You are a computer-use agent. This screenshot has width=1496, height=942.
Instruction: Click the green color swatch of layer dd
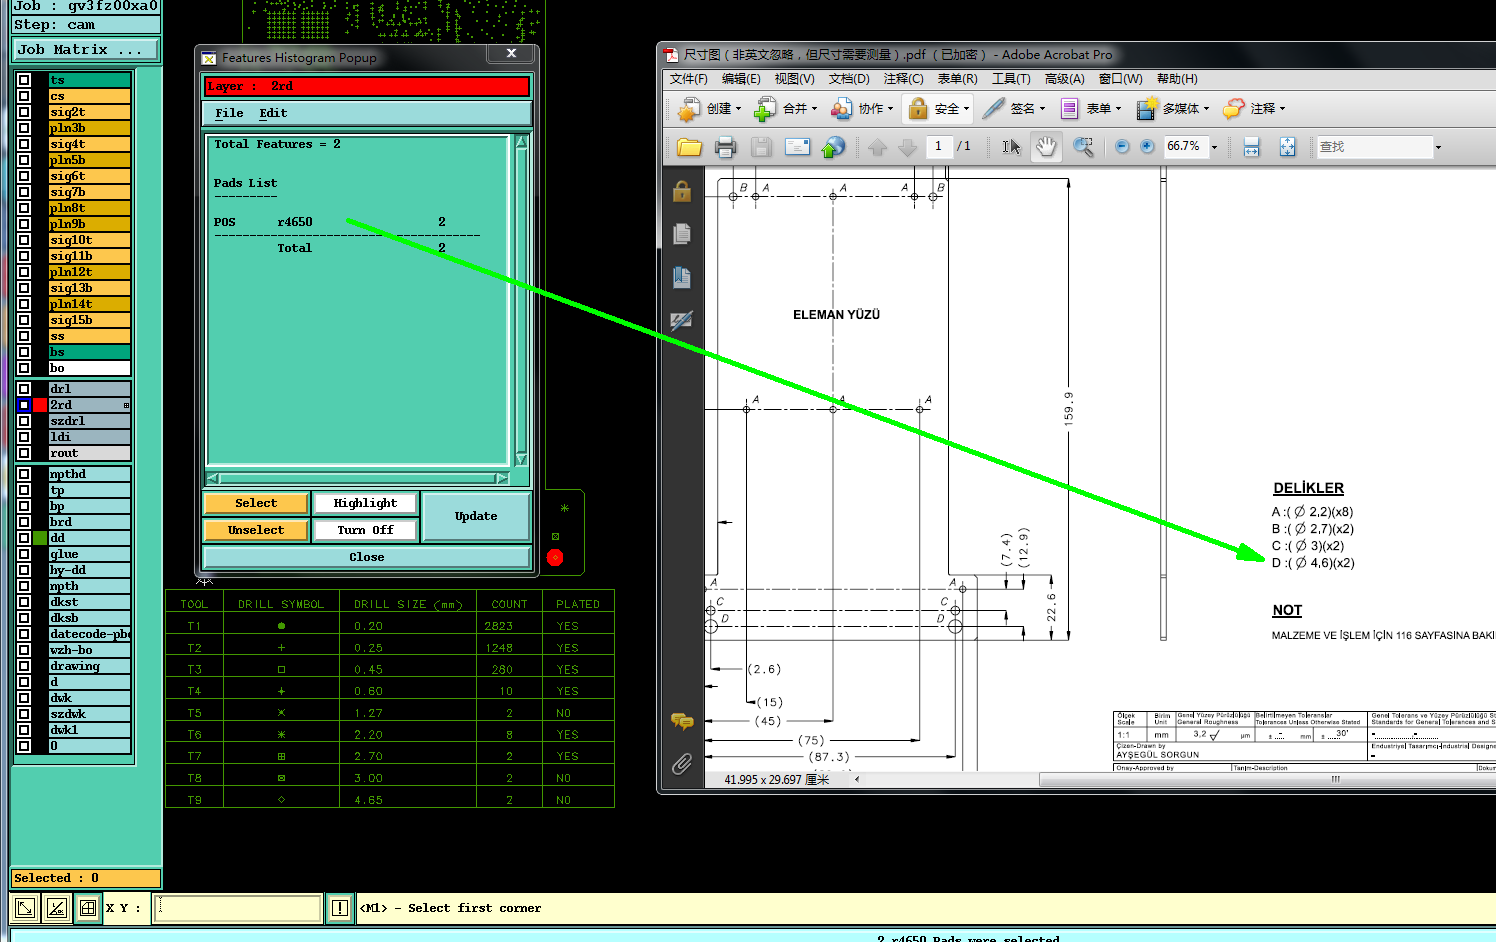point(40,538)
